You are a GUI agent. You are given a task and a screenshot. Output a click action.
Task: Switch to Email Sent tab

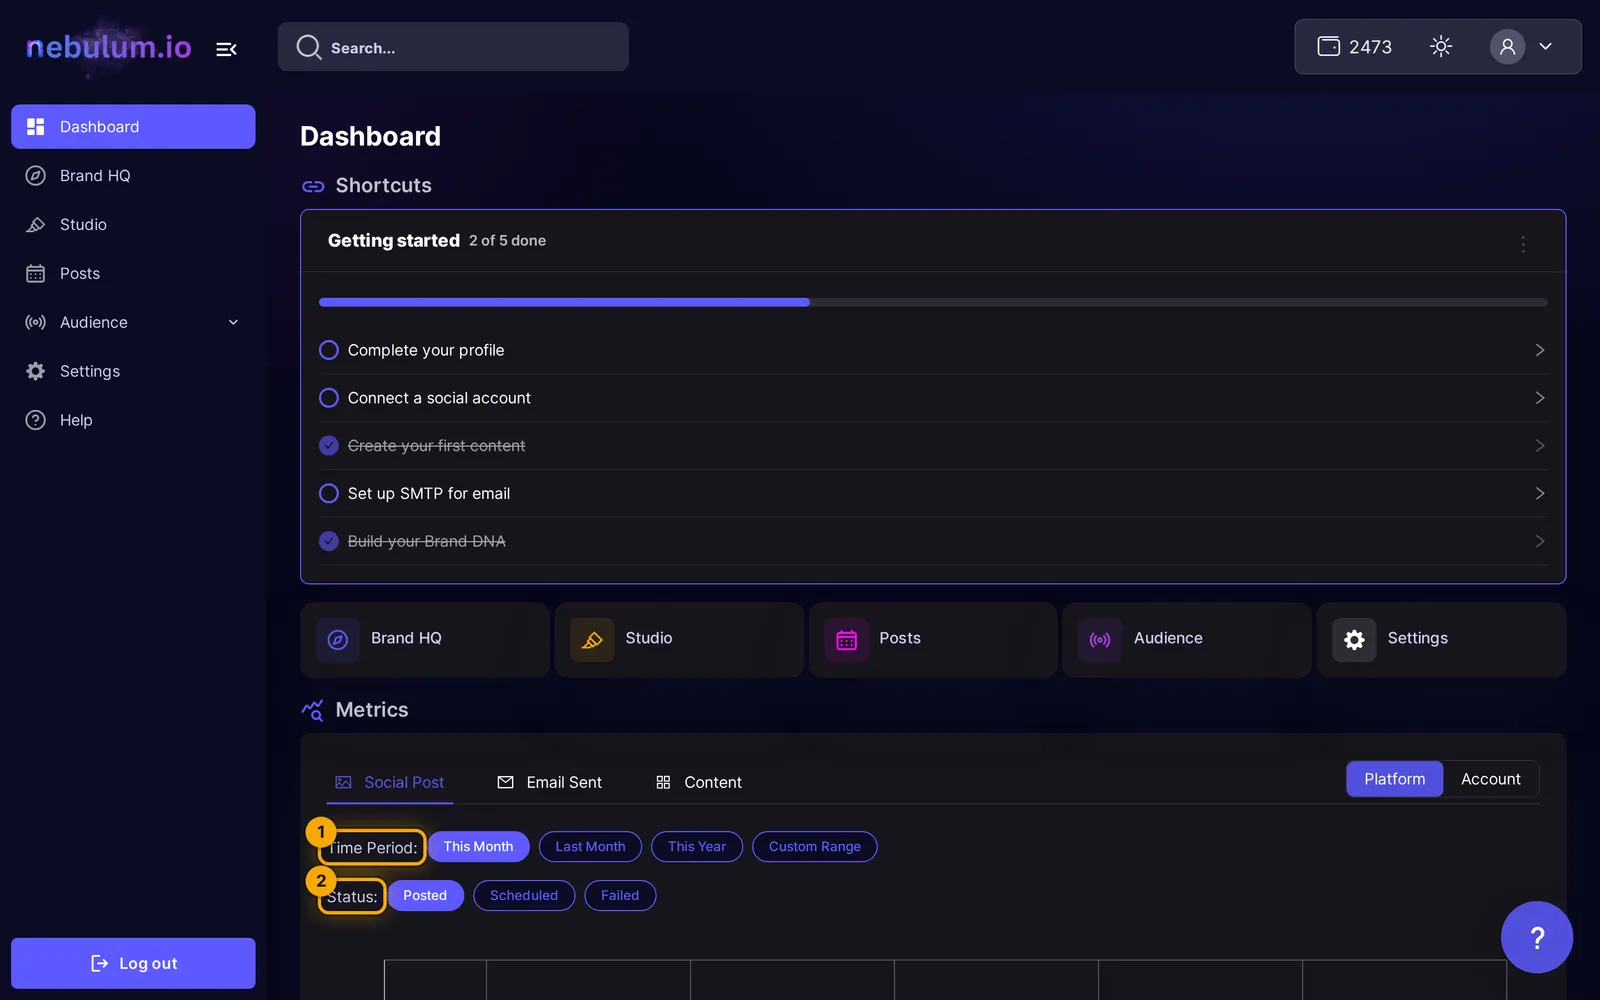coord(549,782)
